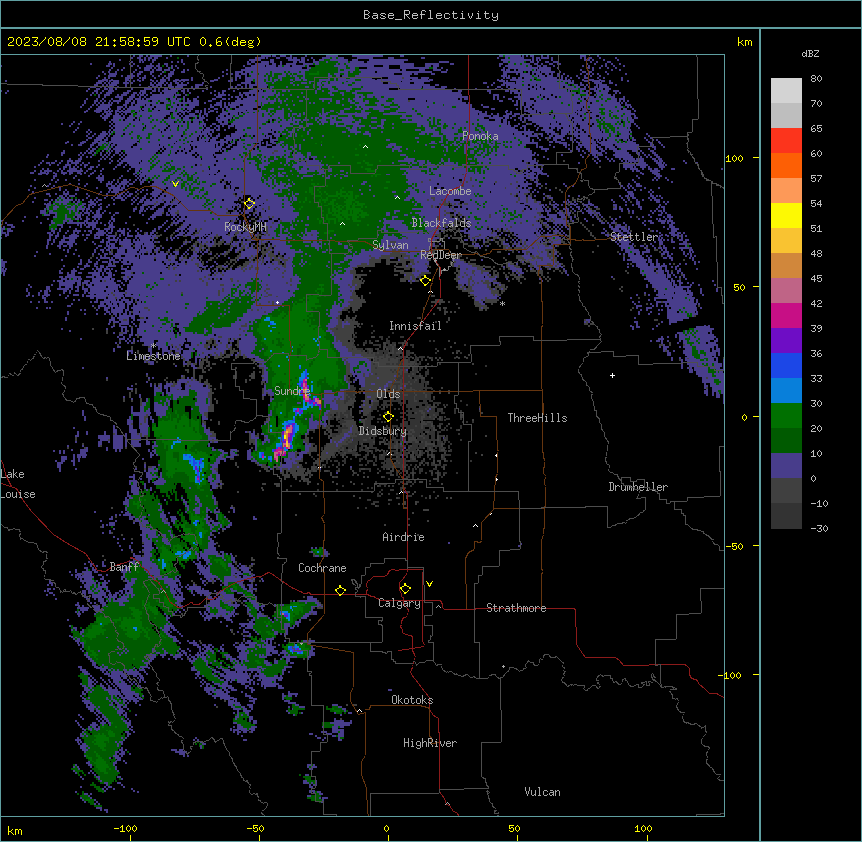Click the Banff city label
This screenshot has width=862, height=842.
124,567
